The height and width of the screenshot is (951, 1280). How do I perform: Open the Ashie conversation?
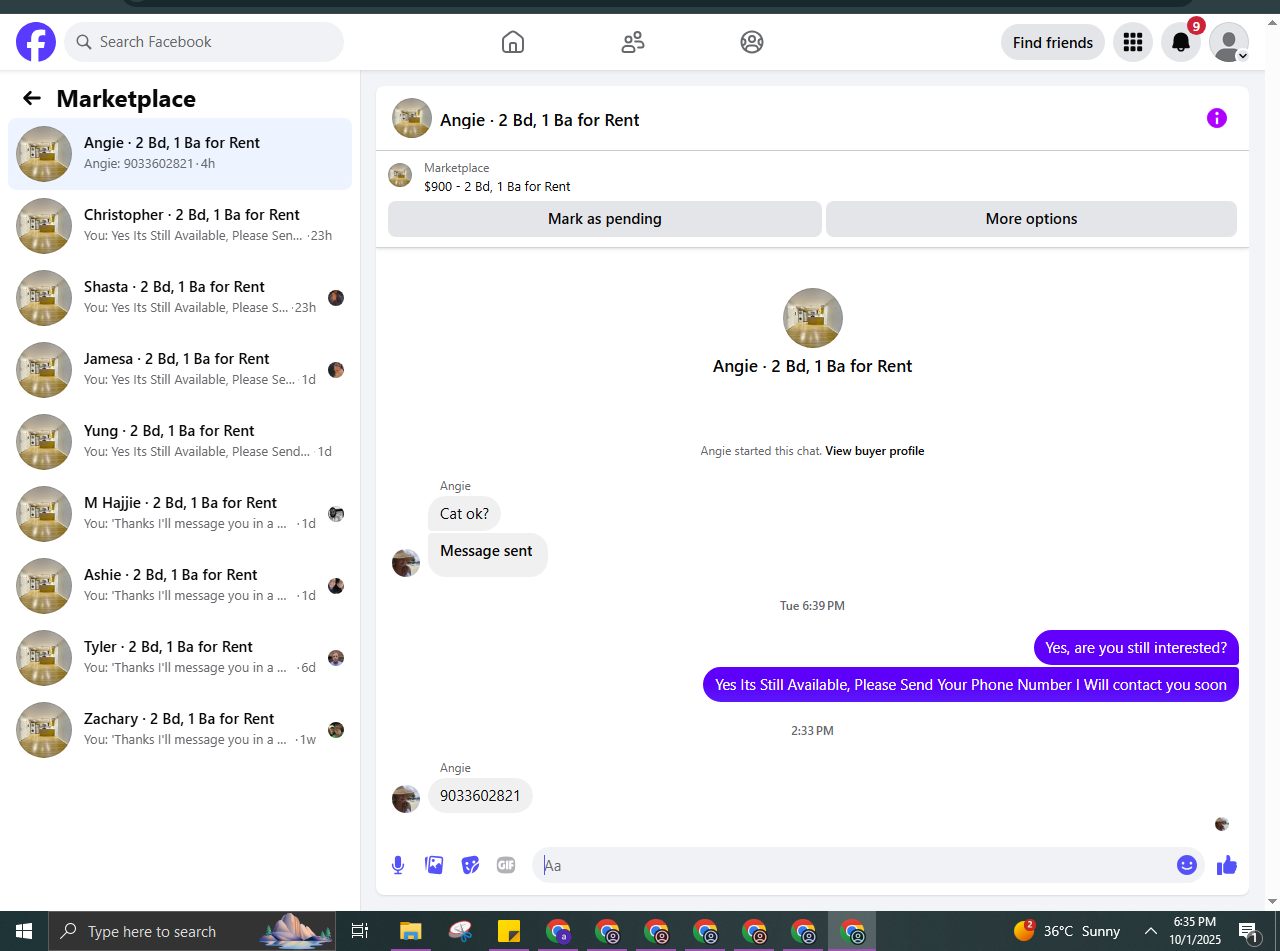pyautogui.click(x=180, y=586)
